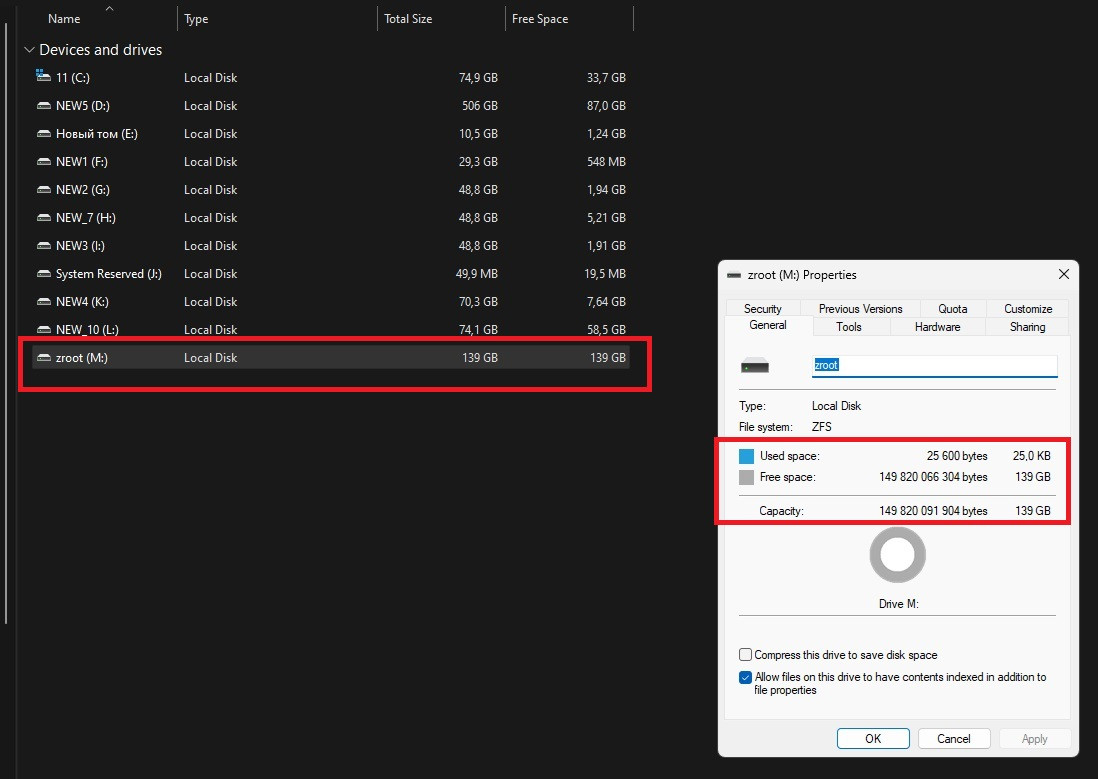Open the Hardware tab

pos(937,326)
